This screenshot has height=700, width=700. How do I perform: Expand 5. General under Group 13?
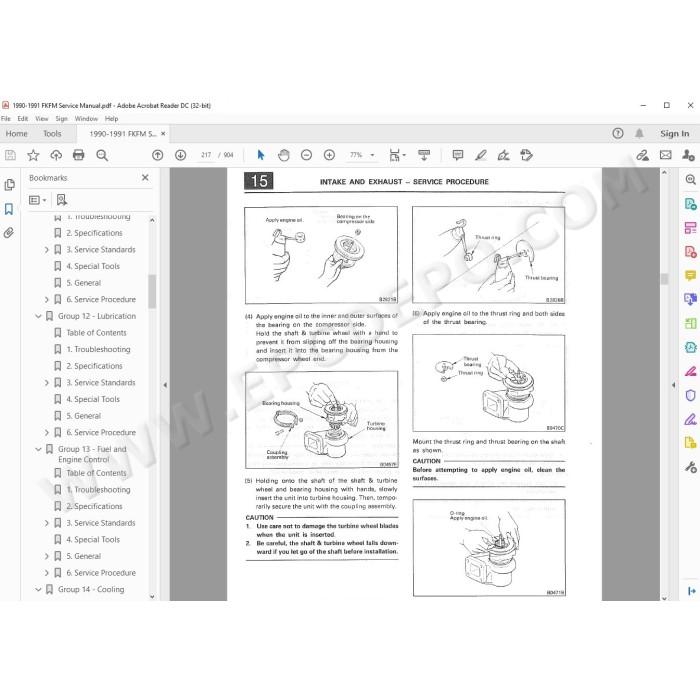coord(47,556)
